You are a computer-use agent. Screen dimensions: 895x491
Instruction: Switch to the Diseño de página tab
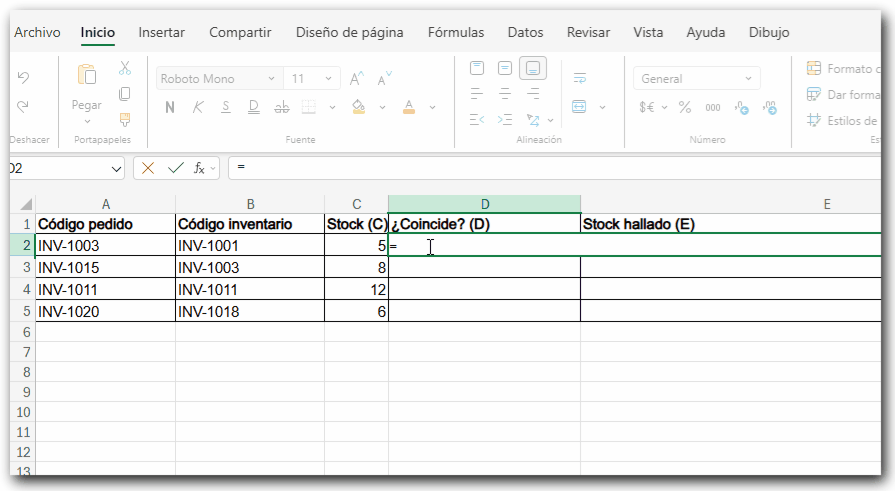click(x=349, y=33)
